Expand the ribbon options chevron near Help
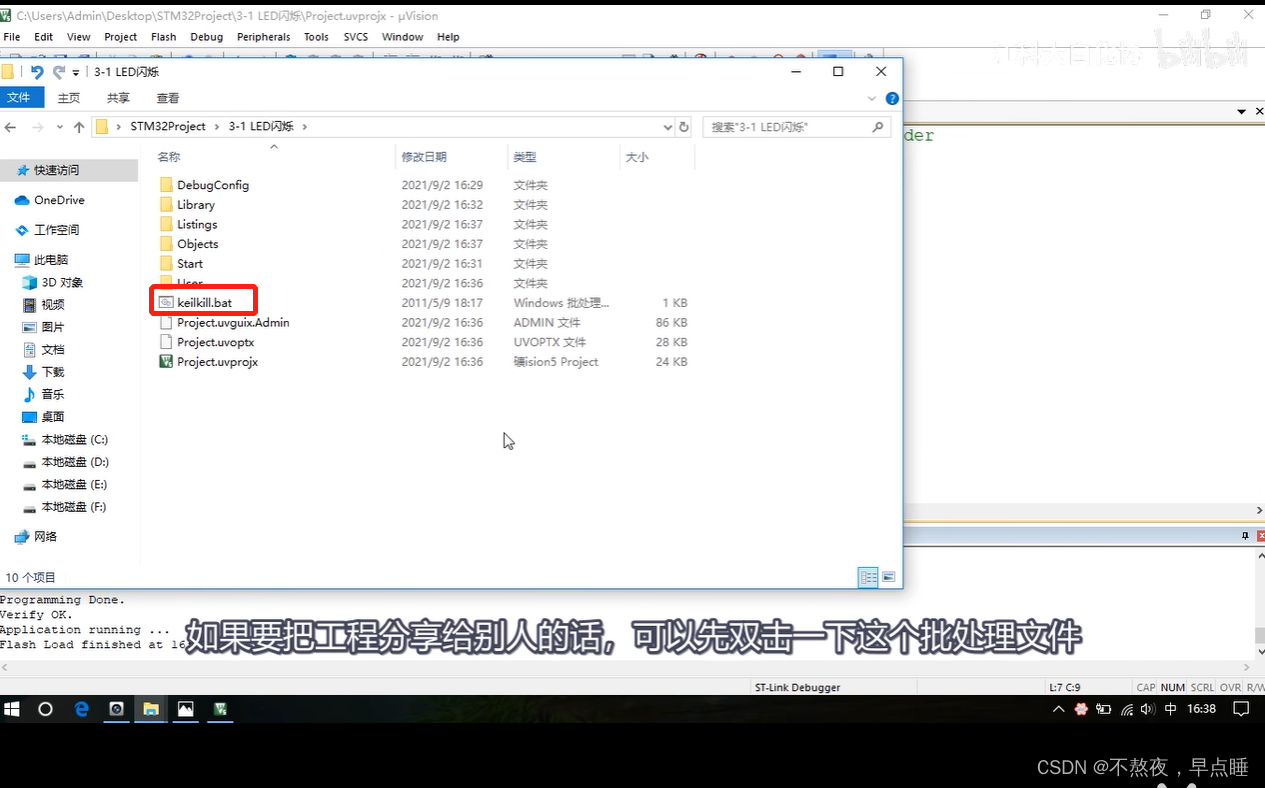 click(872, 98)
